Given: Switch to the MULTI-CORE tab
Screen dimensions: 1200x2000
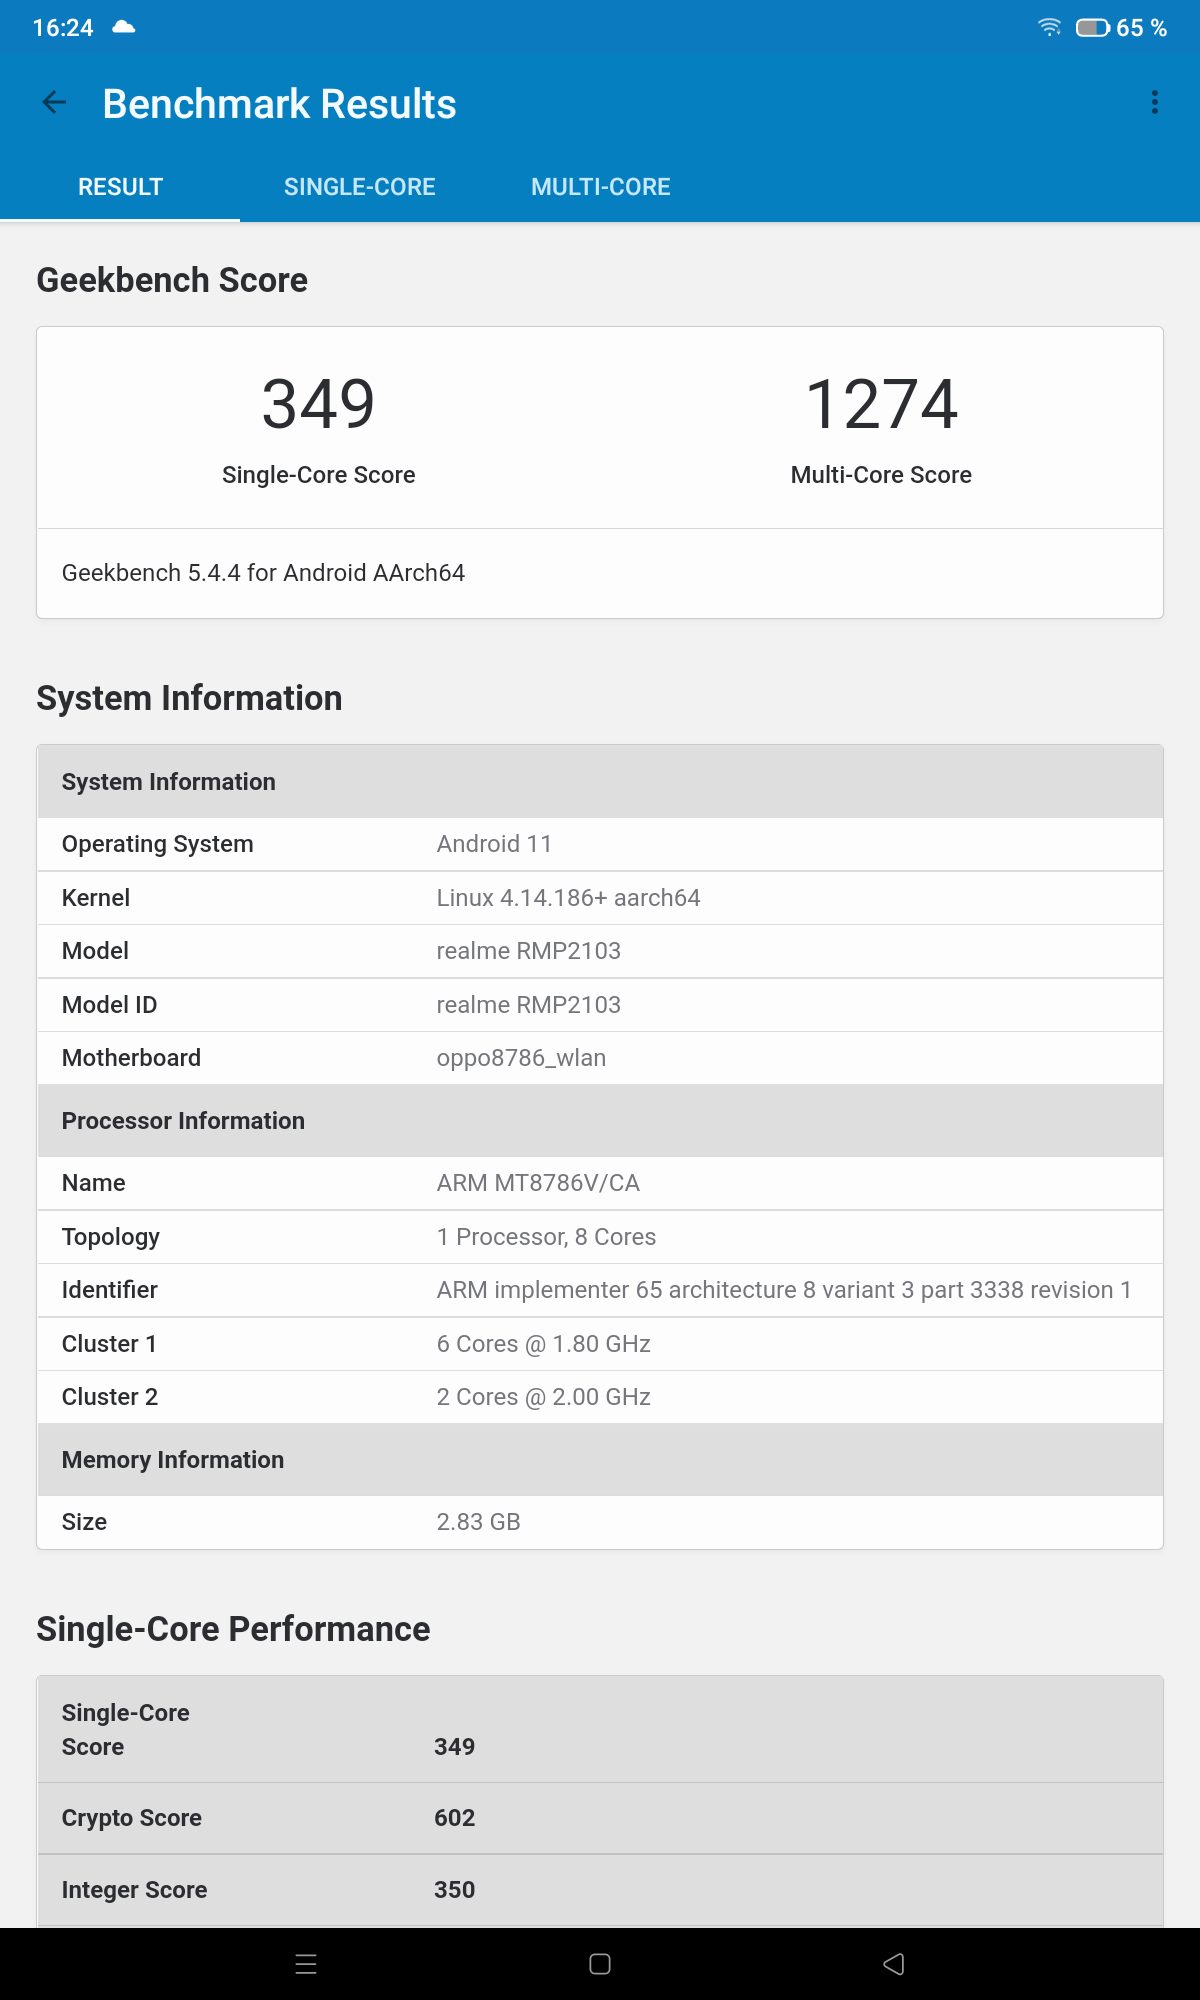Looking at the screenshot, I should coord(601,187).
